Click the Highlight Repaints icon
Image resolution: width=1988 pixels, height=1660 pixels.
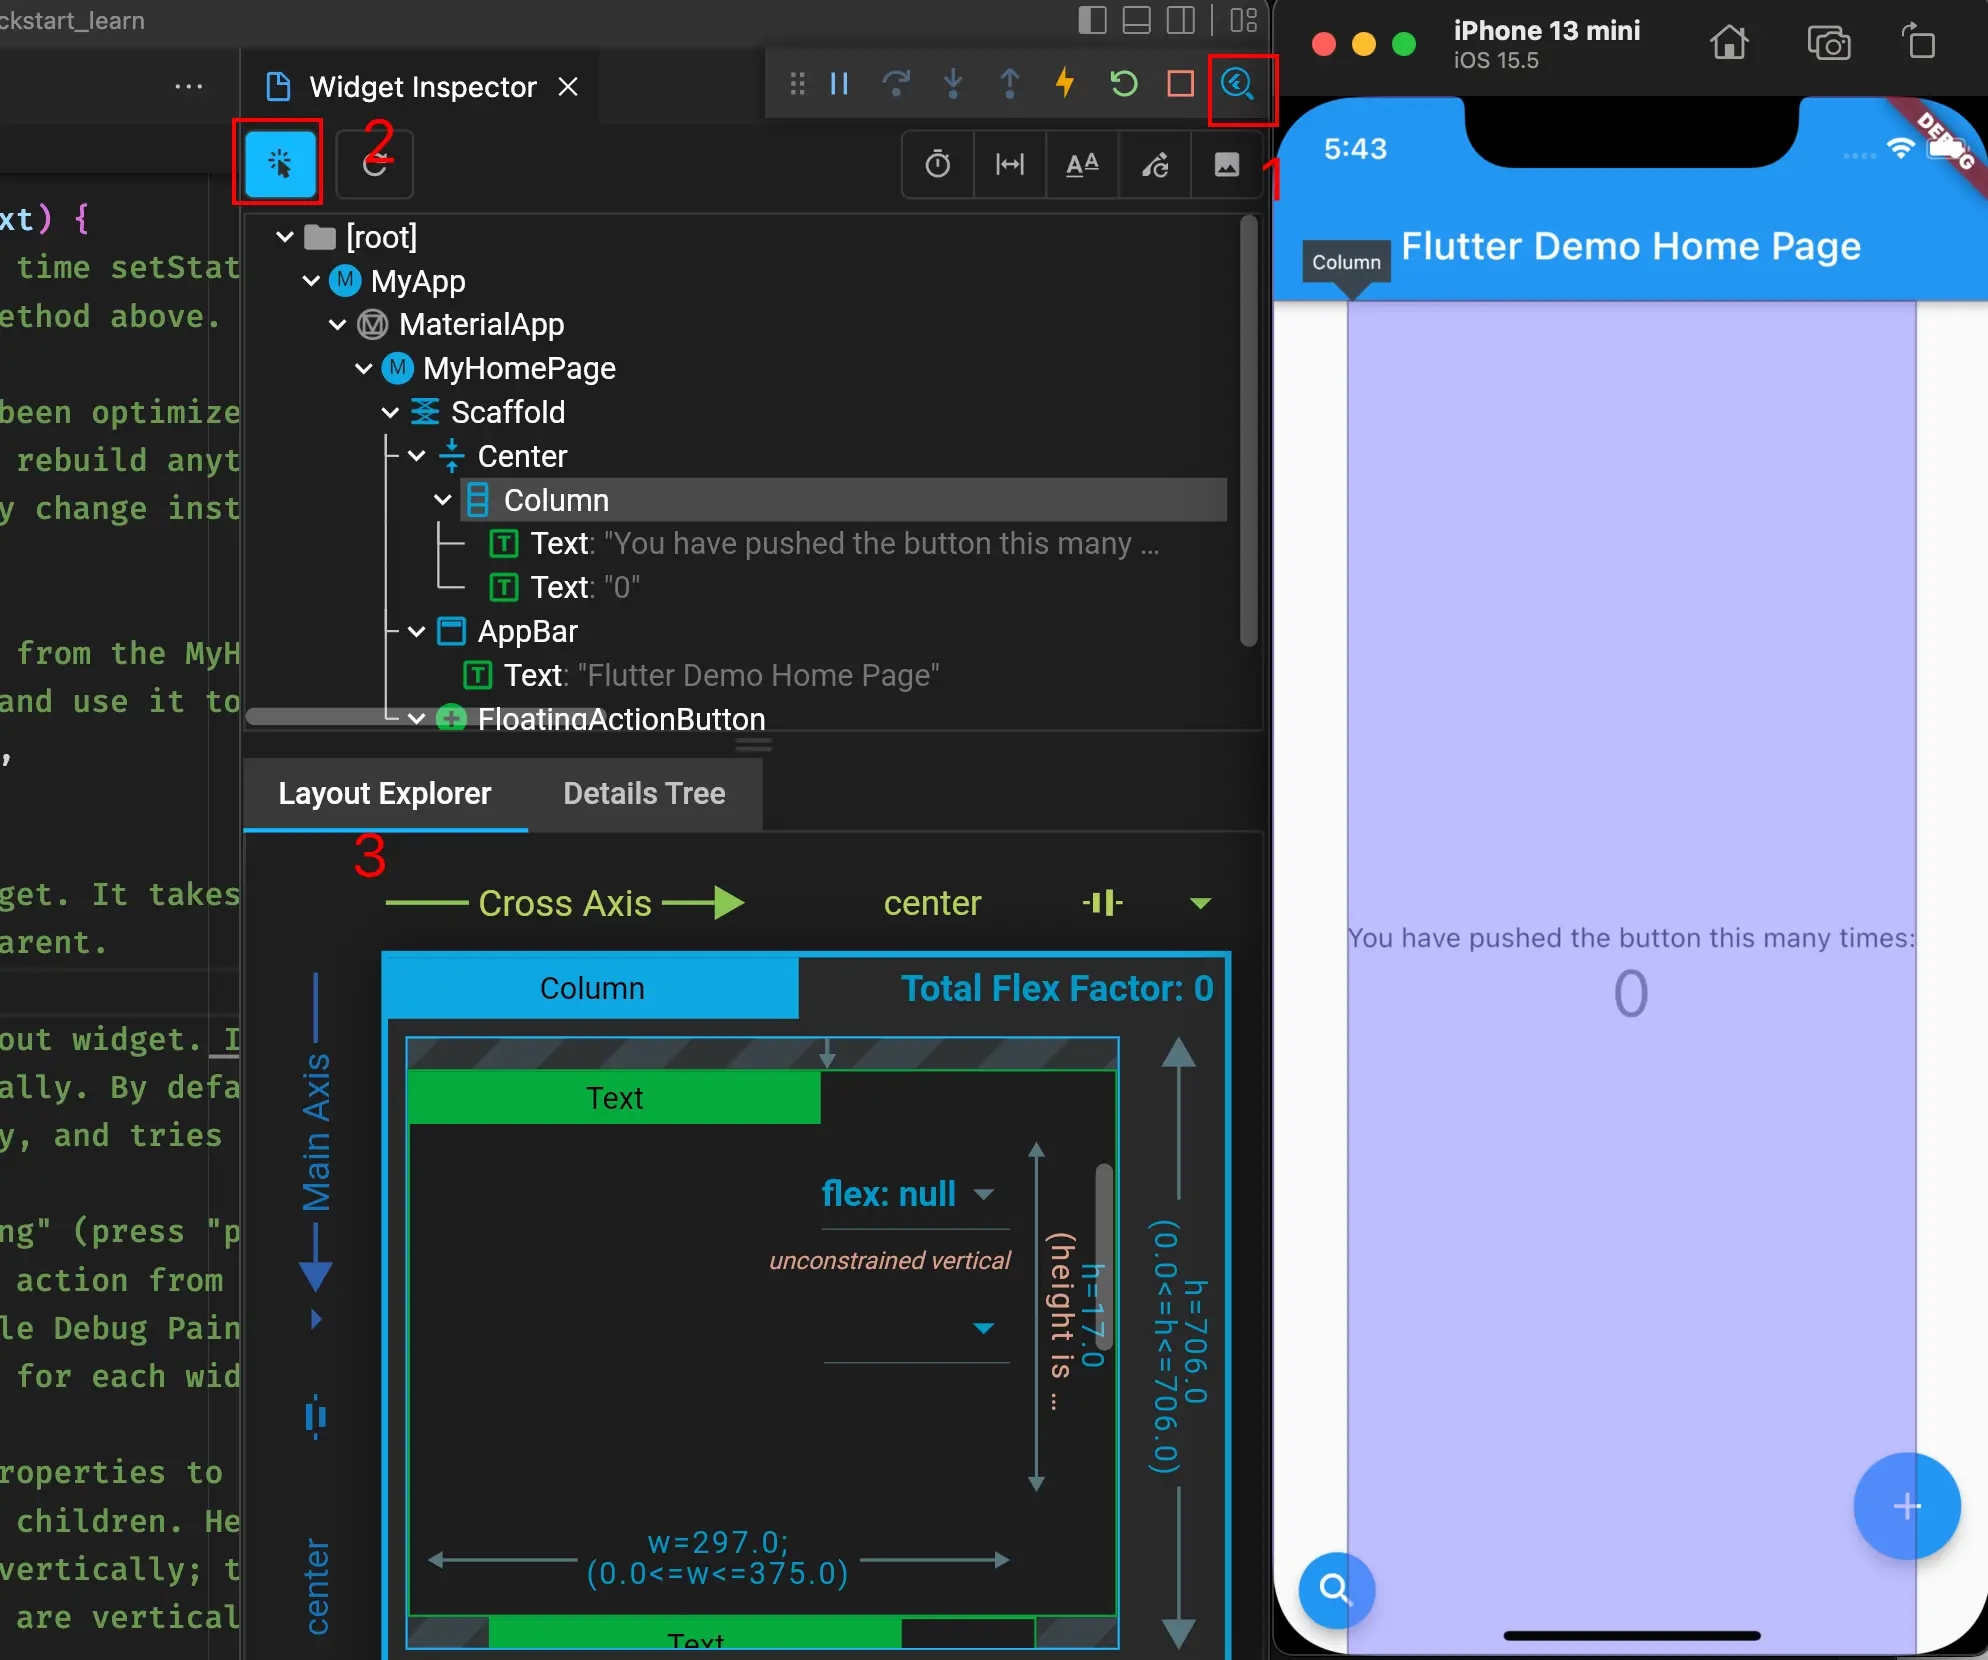point(1155,164)
